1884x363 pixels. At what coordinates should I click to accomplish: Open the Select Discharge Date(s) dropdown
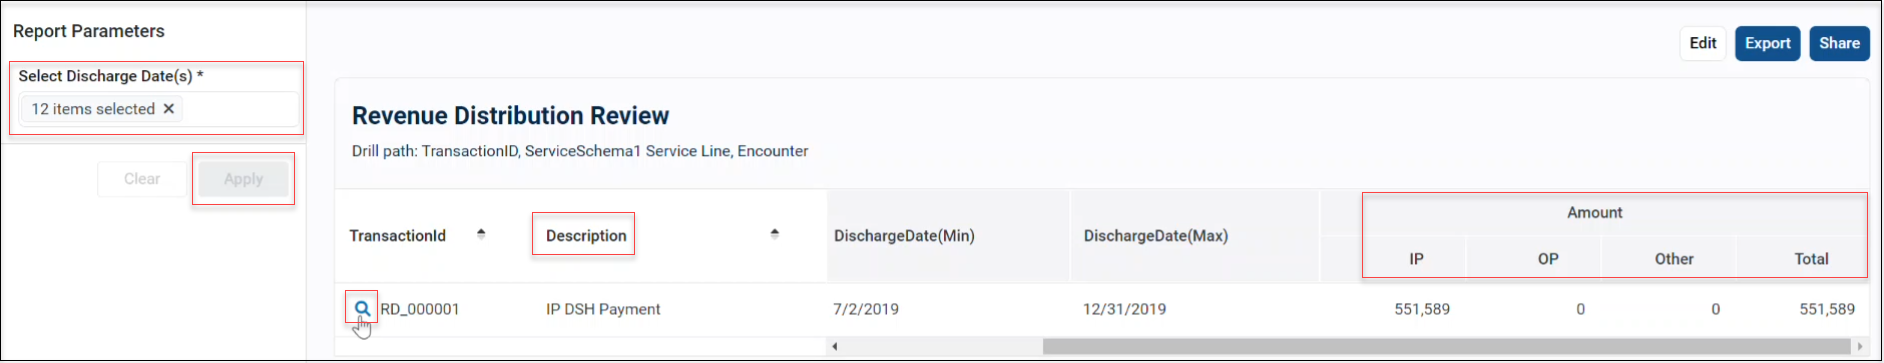pyautogui.click(x=159, y=109)
